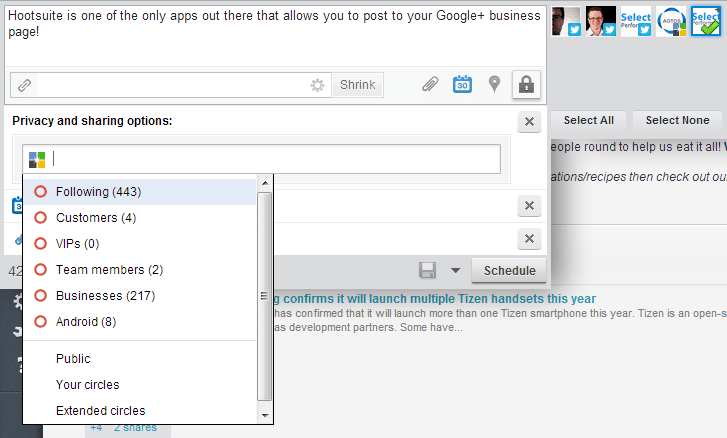
Task: Click the Select All button
Action: tap(588, 121)
